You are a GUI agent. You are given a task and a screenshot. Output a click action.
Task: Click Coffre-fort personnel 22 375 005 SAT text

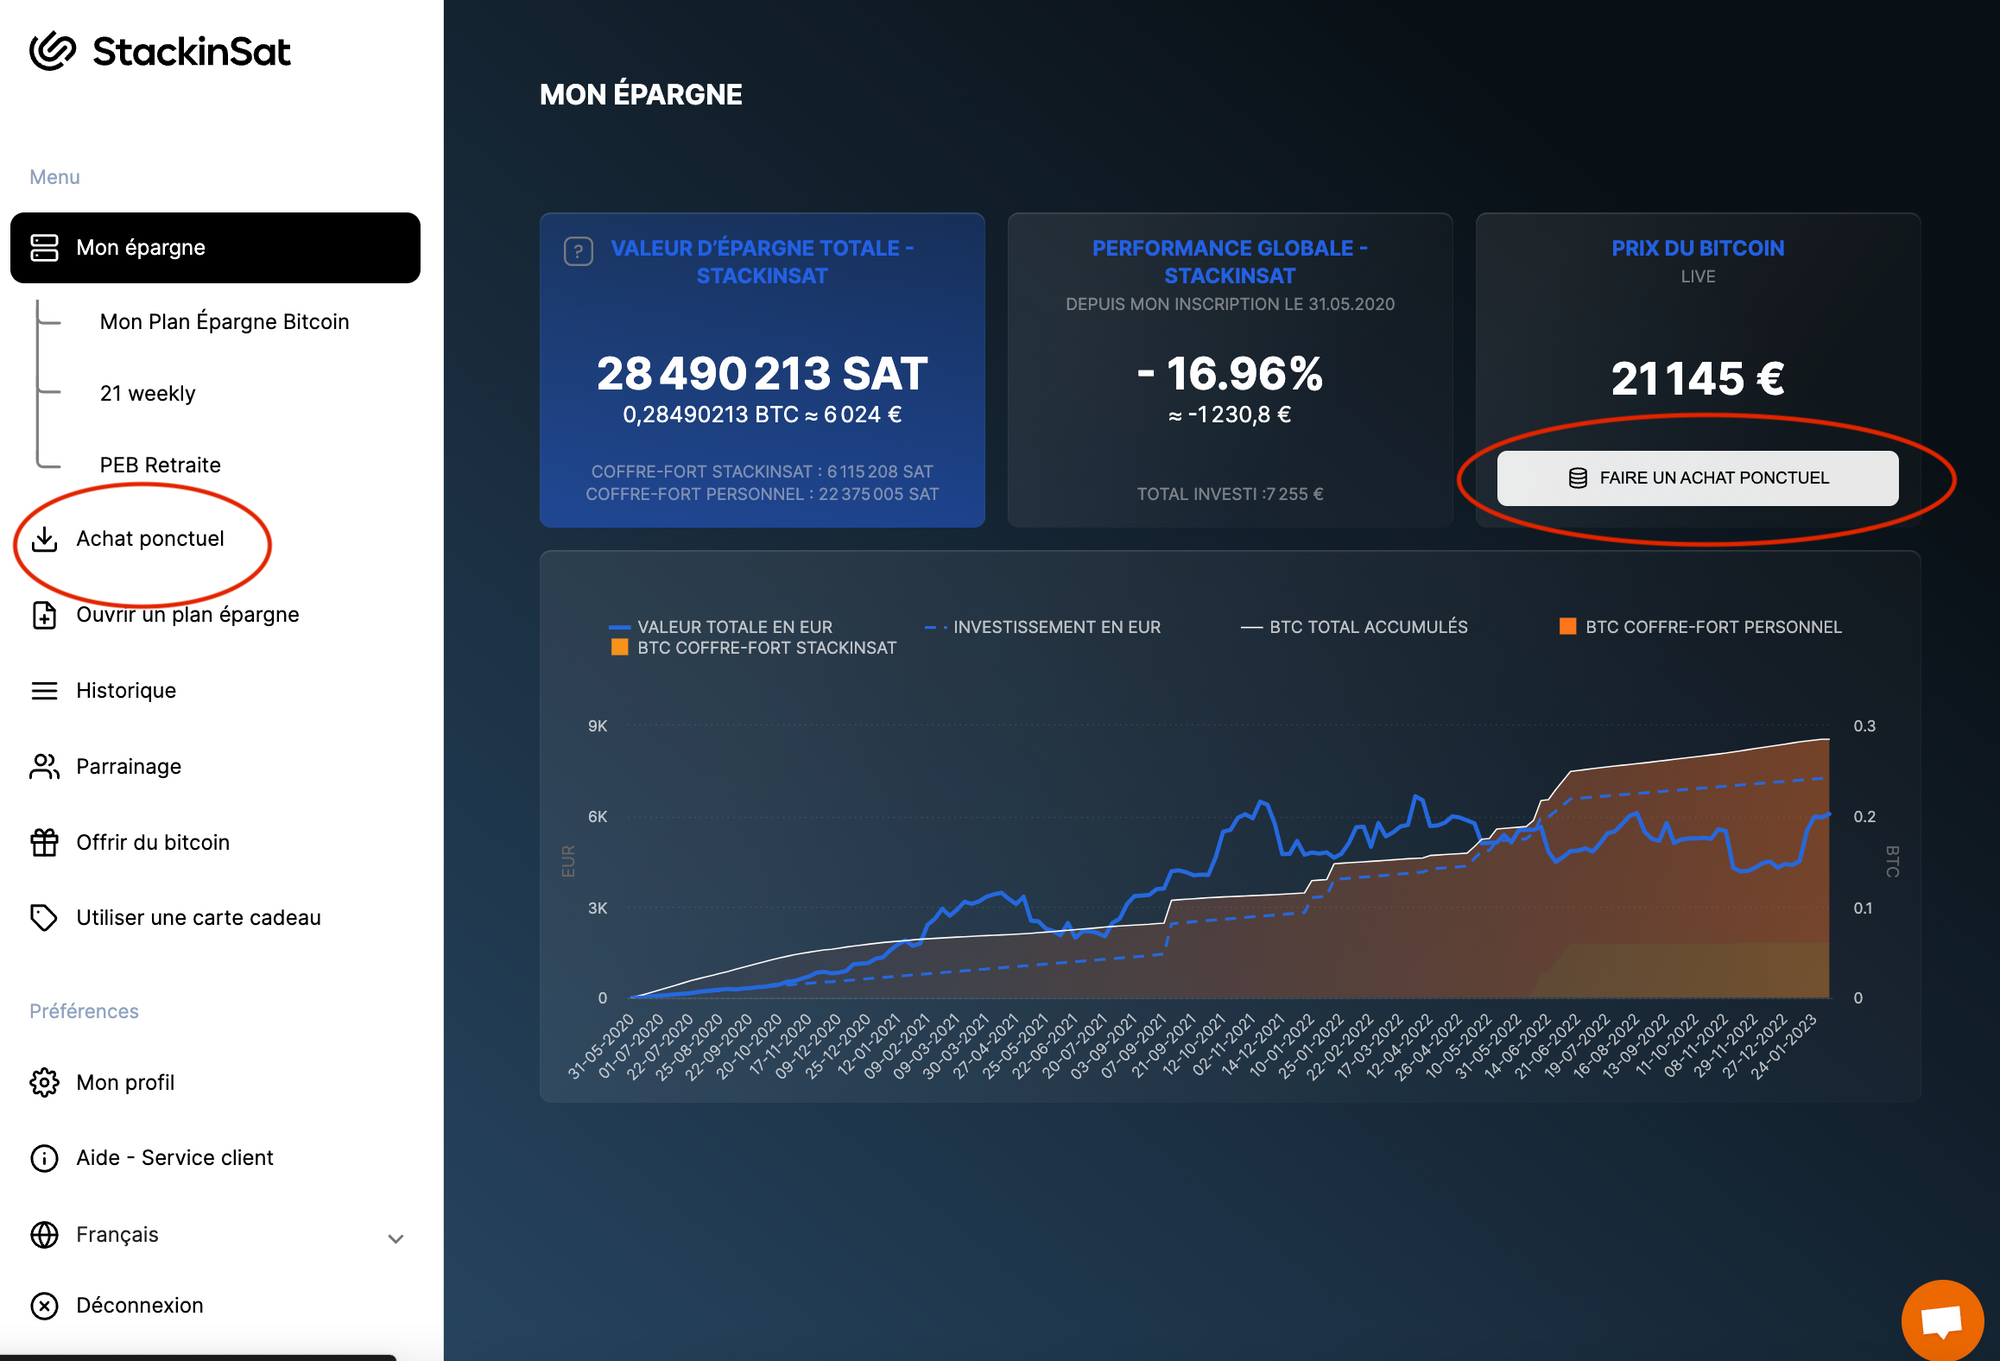pos(762,494)
